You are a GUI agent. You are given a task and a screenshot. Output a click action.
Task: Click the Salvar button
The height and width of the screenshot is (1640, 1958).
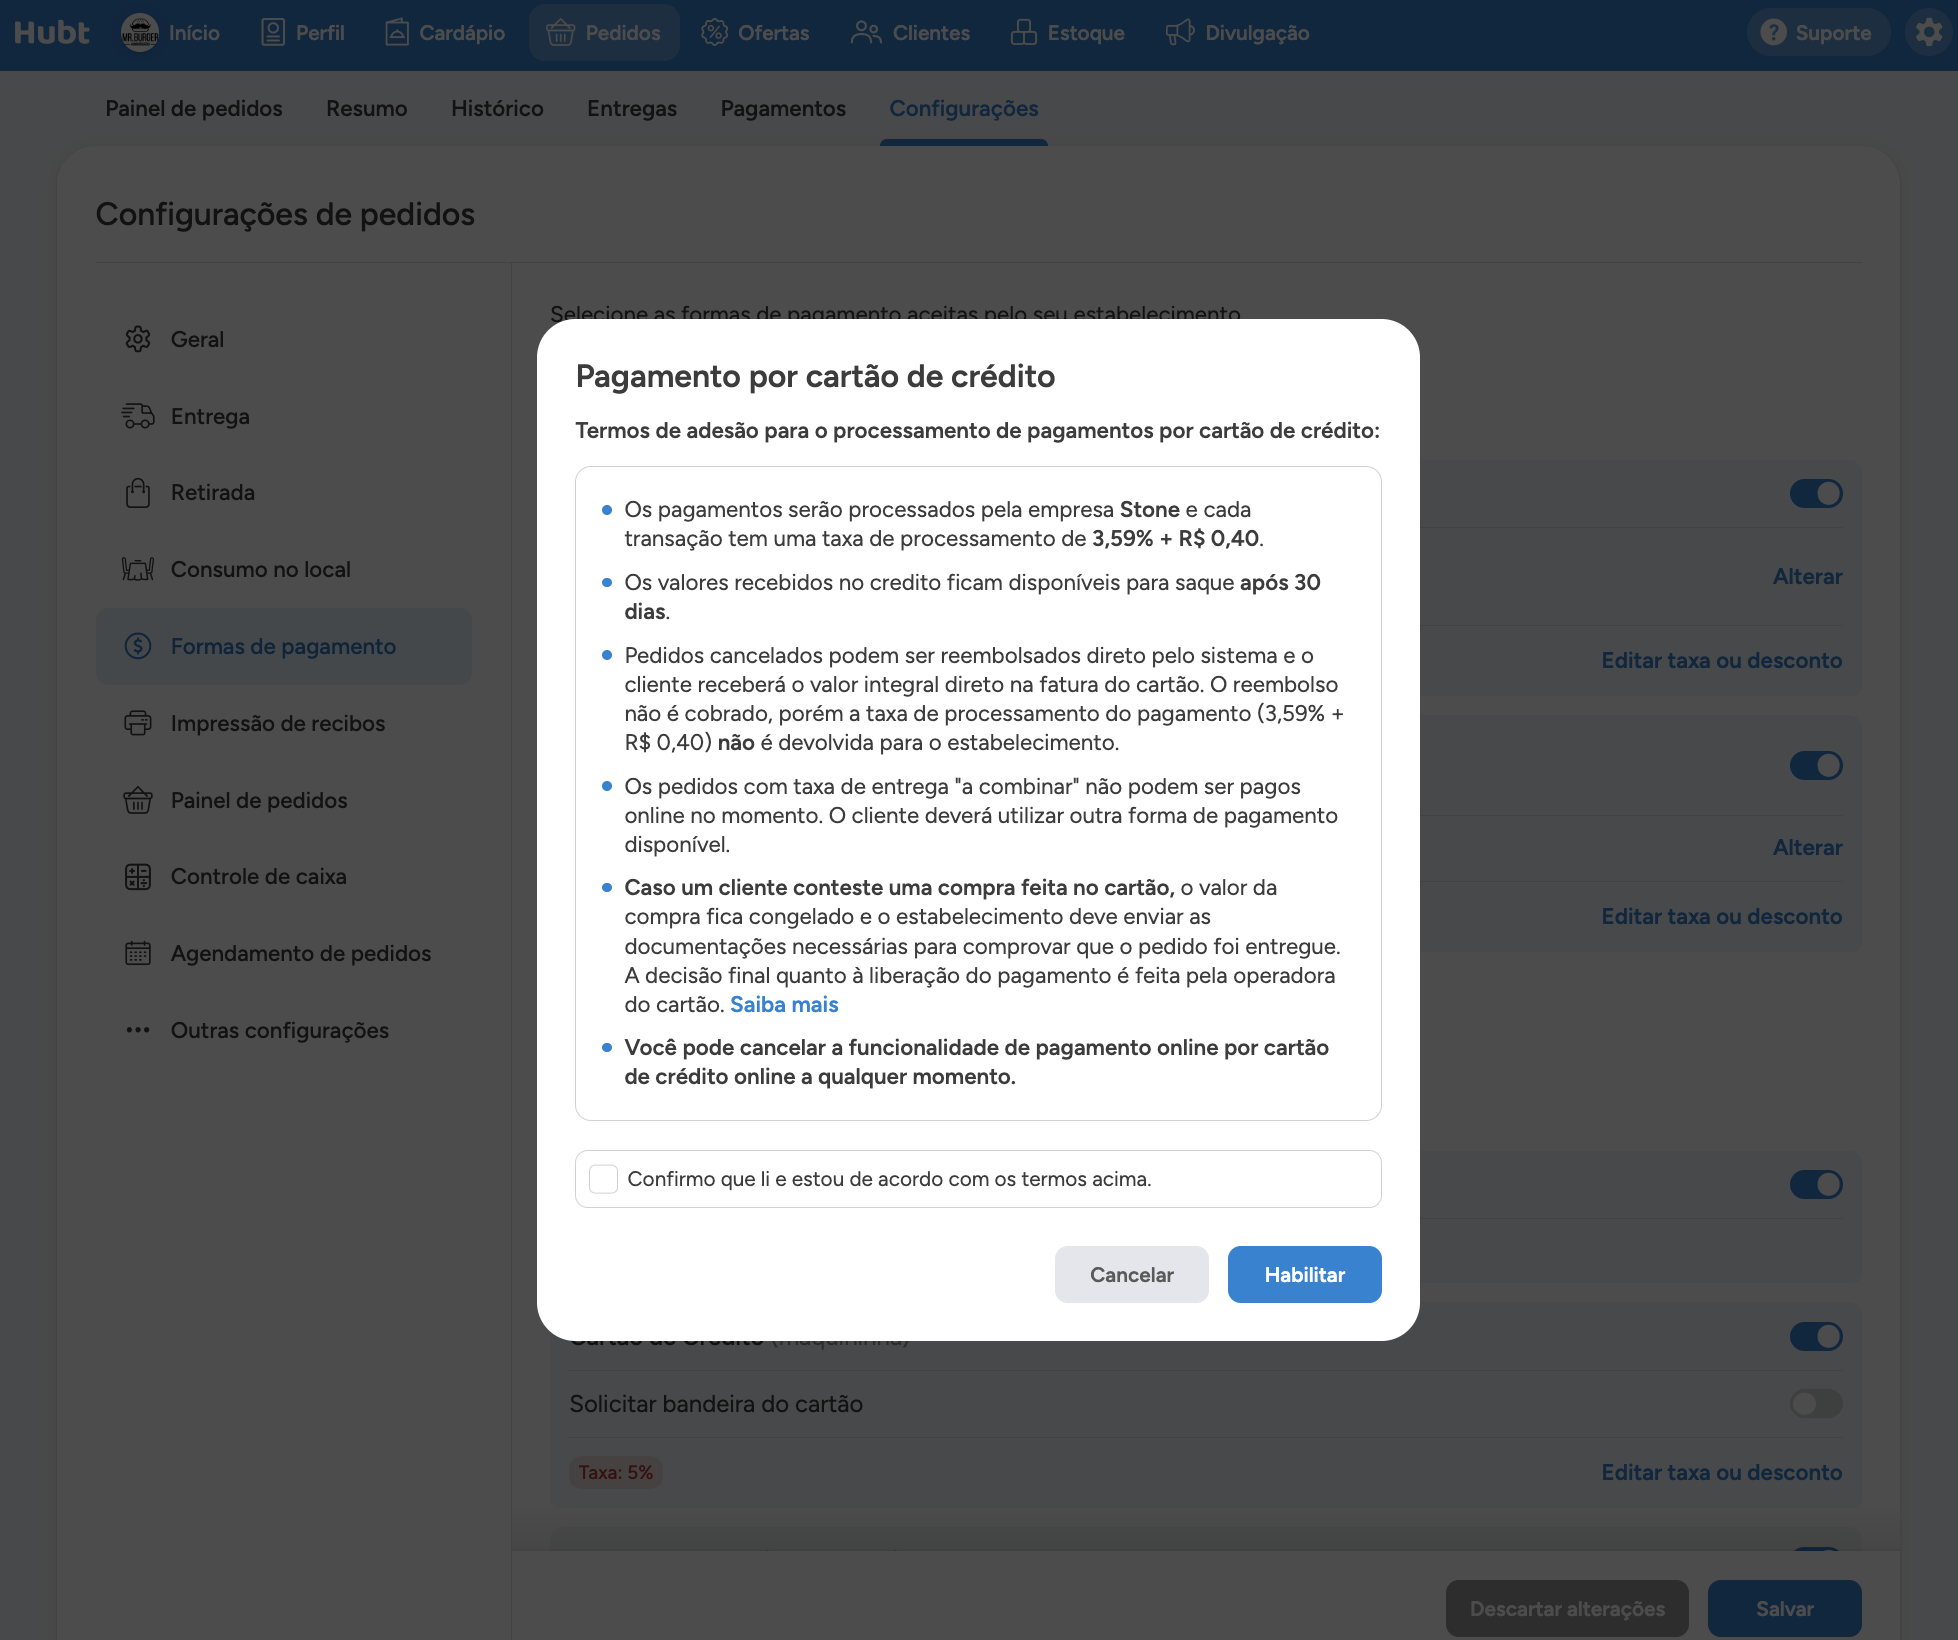1785,1609
